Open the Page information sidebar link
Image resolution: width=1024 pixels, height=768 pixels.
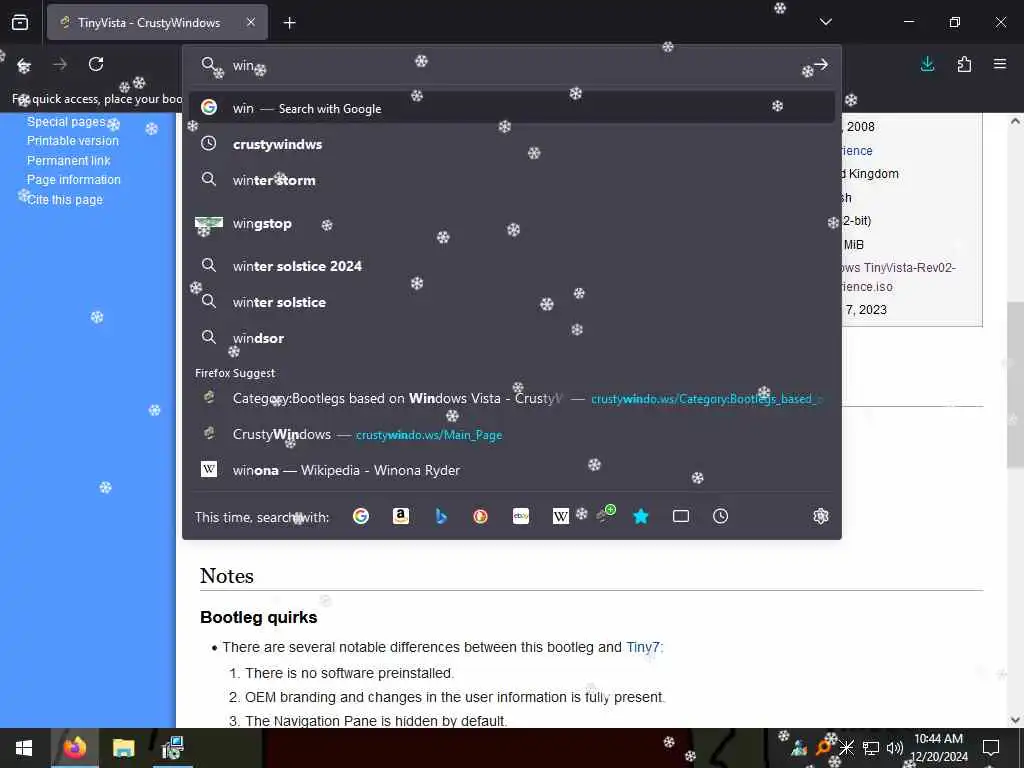pyautogui.click(x=74, y=180)
